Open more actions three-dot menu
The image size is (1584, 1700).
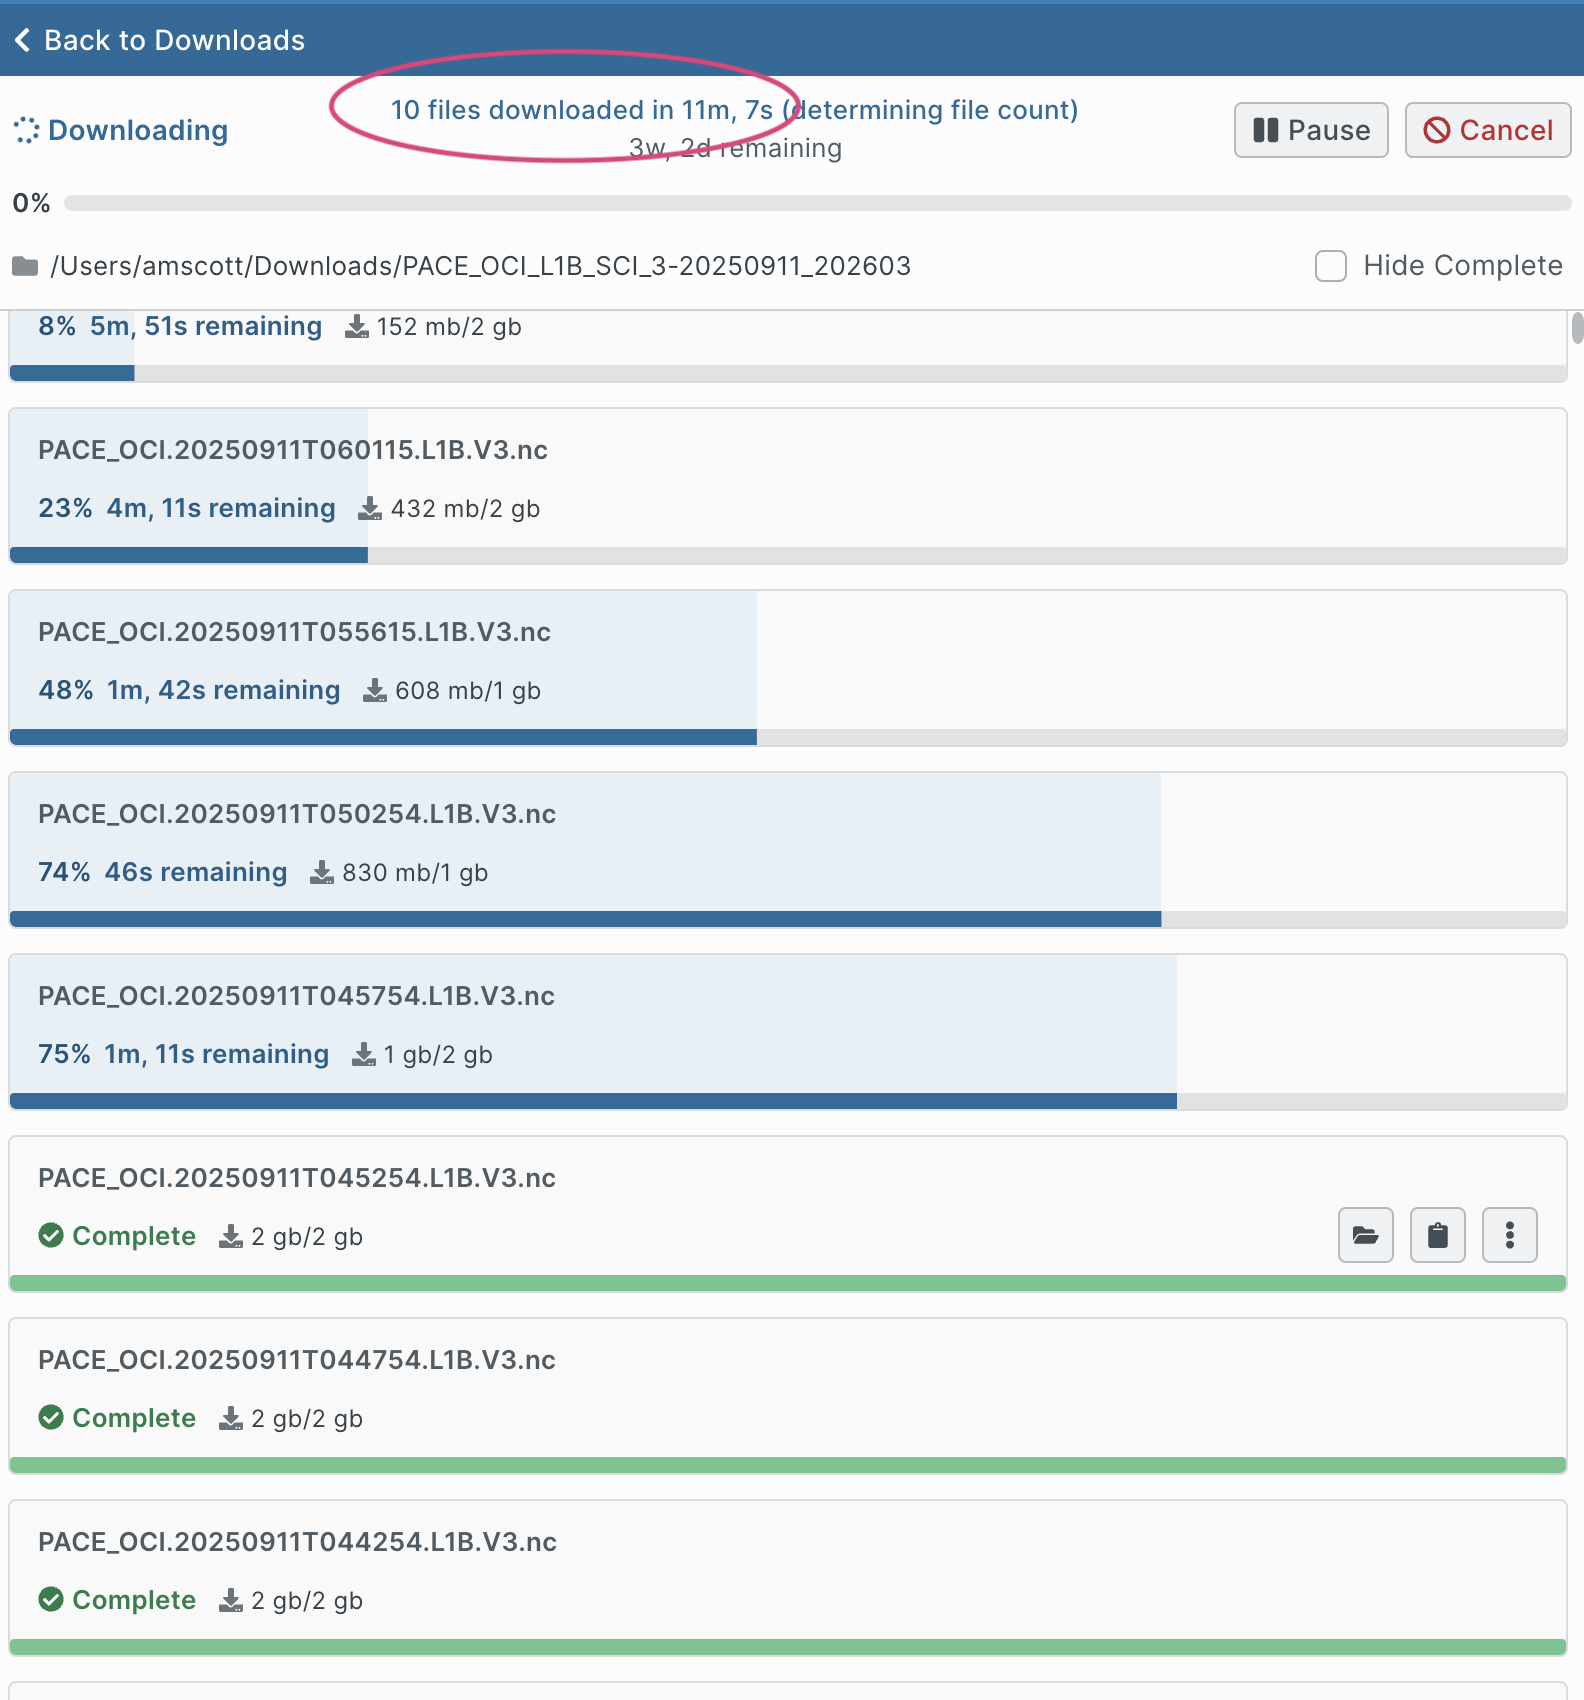click(x=1509, y=1236)
